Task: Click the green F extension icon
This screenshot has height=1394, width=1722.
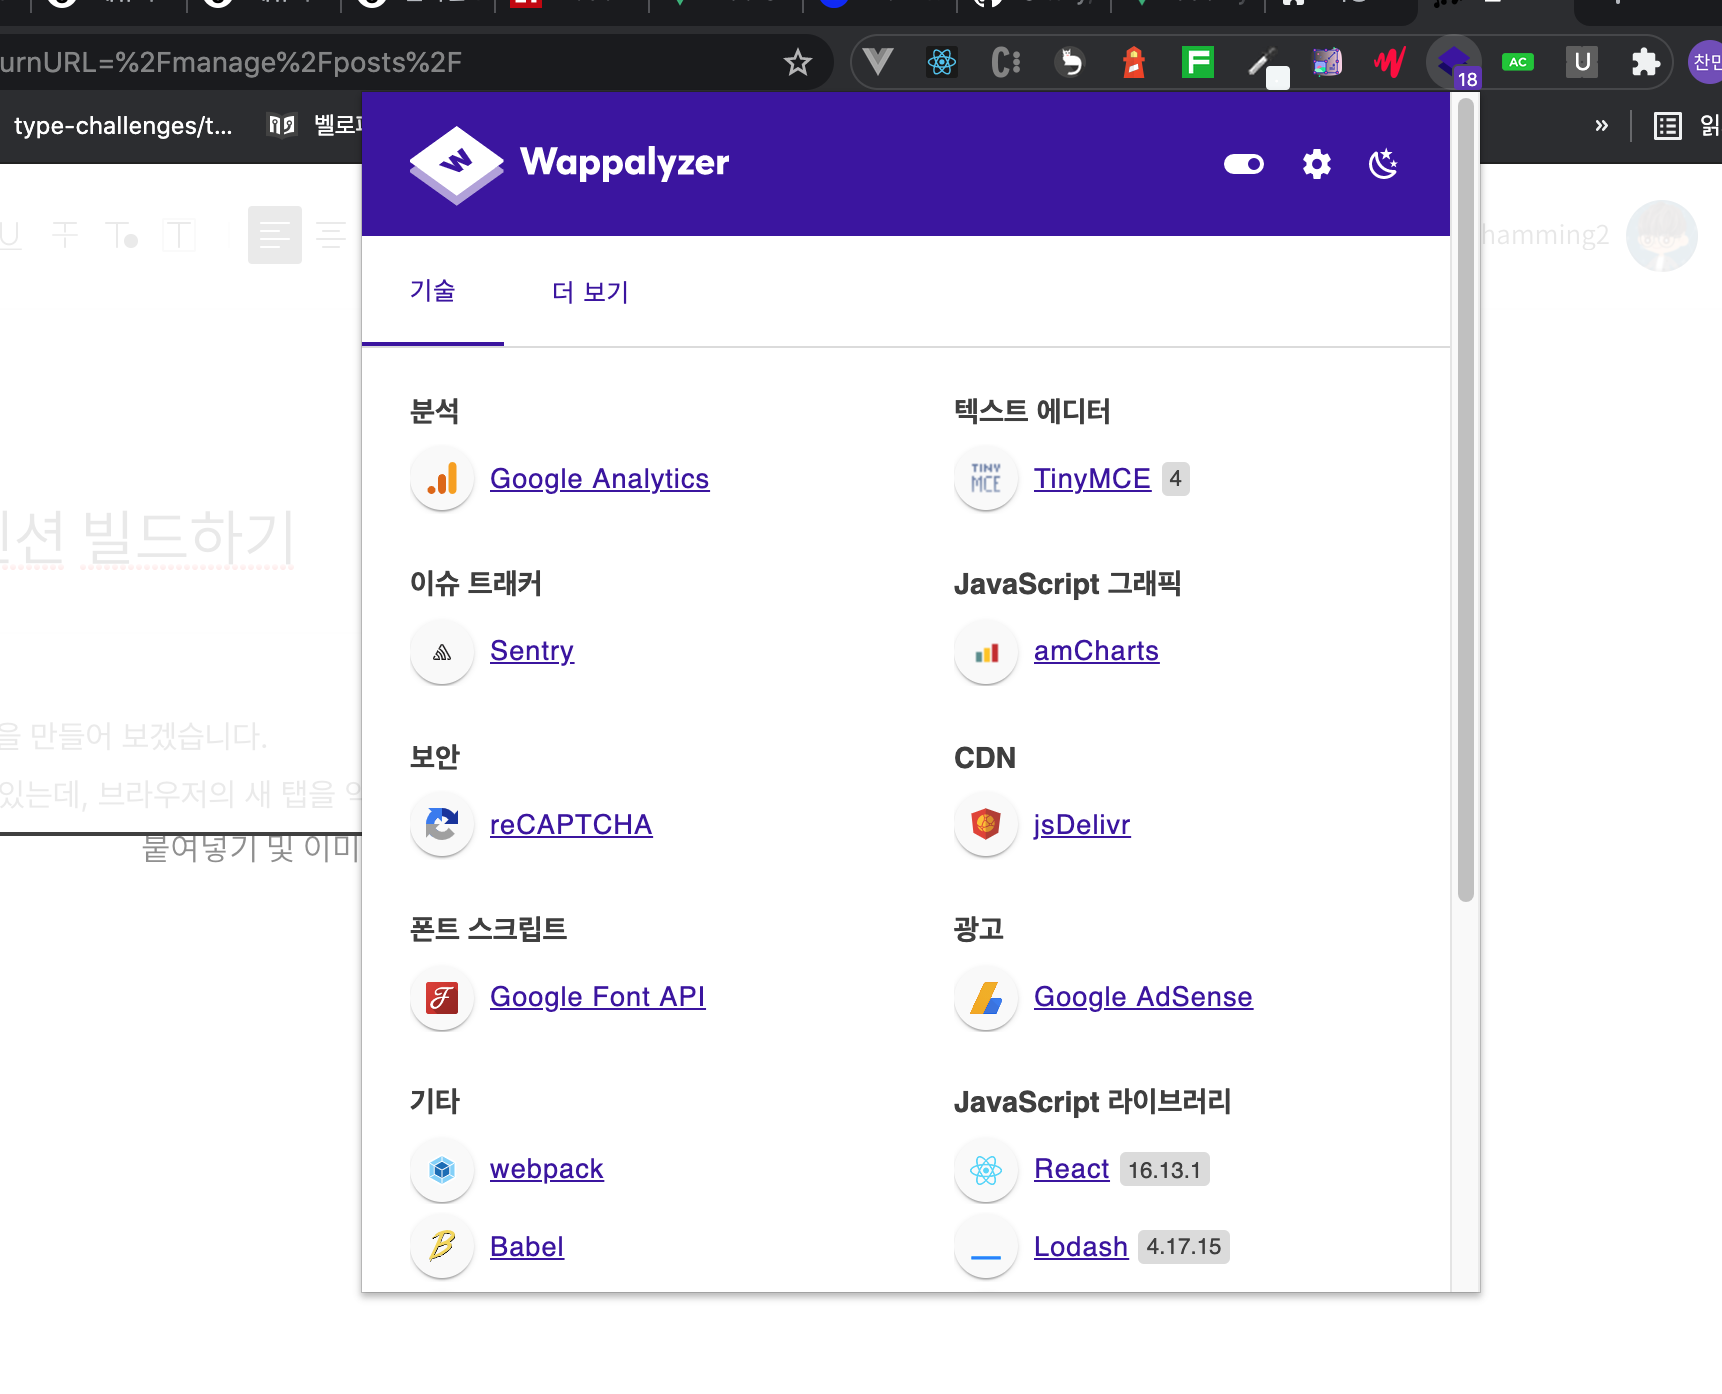Action: click(x=1198, y=62)
